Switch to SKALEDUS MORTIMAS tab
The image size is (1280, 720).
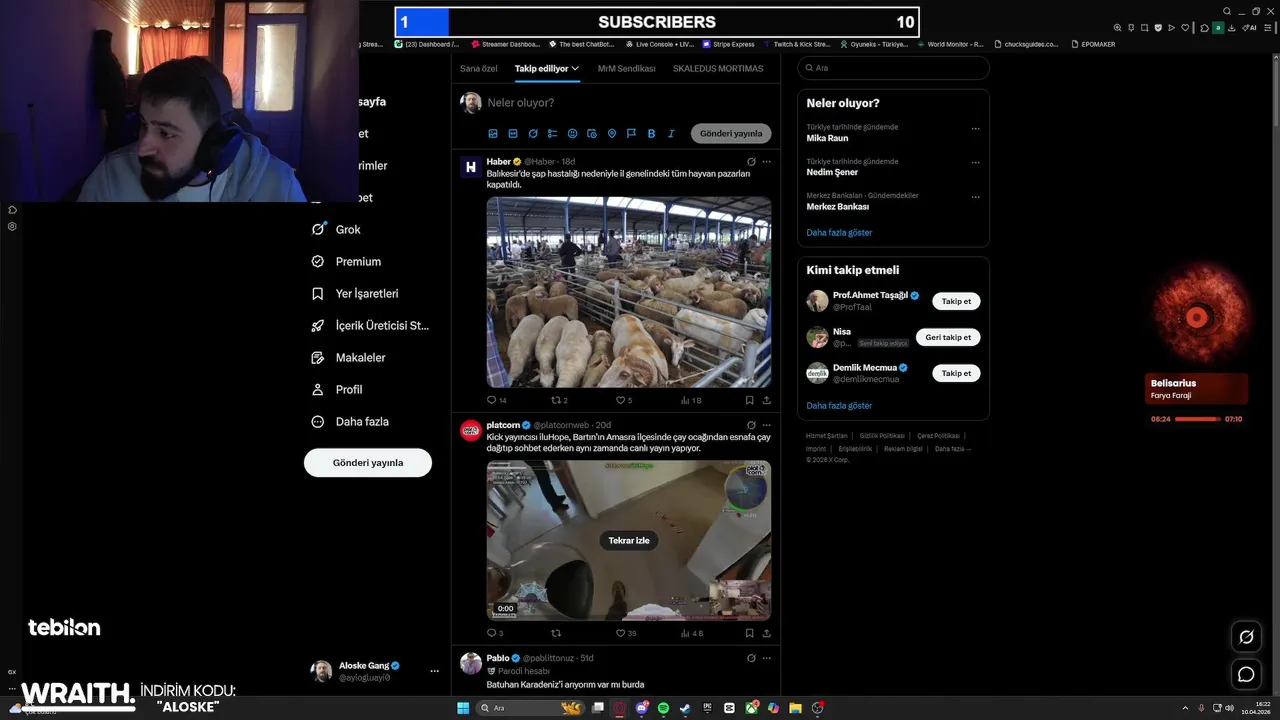tap(718, 68)
